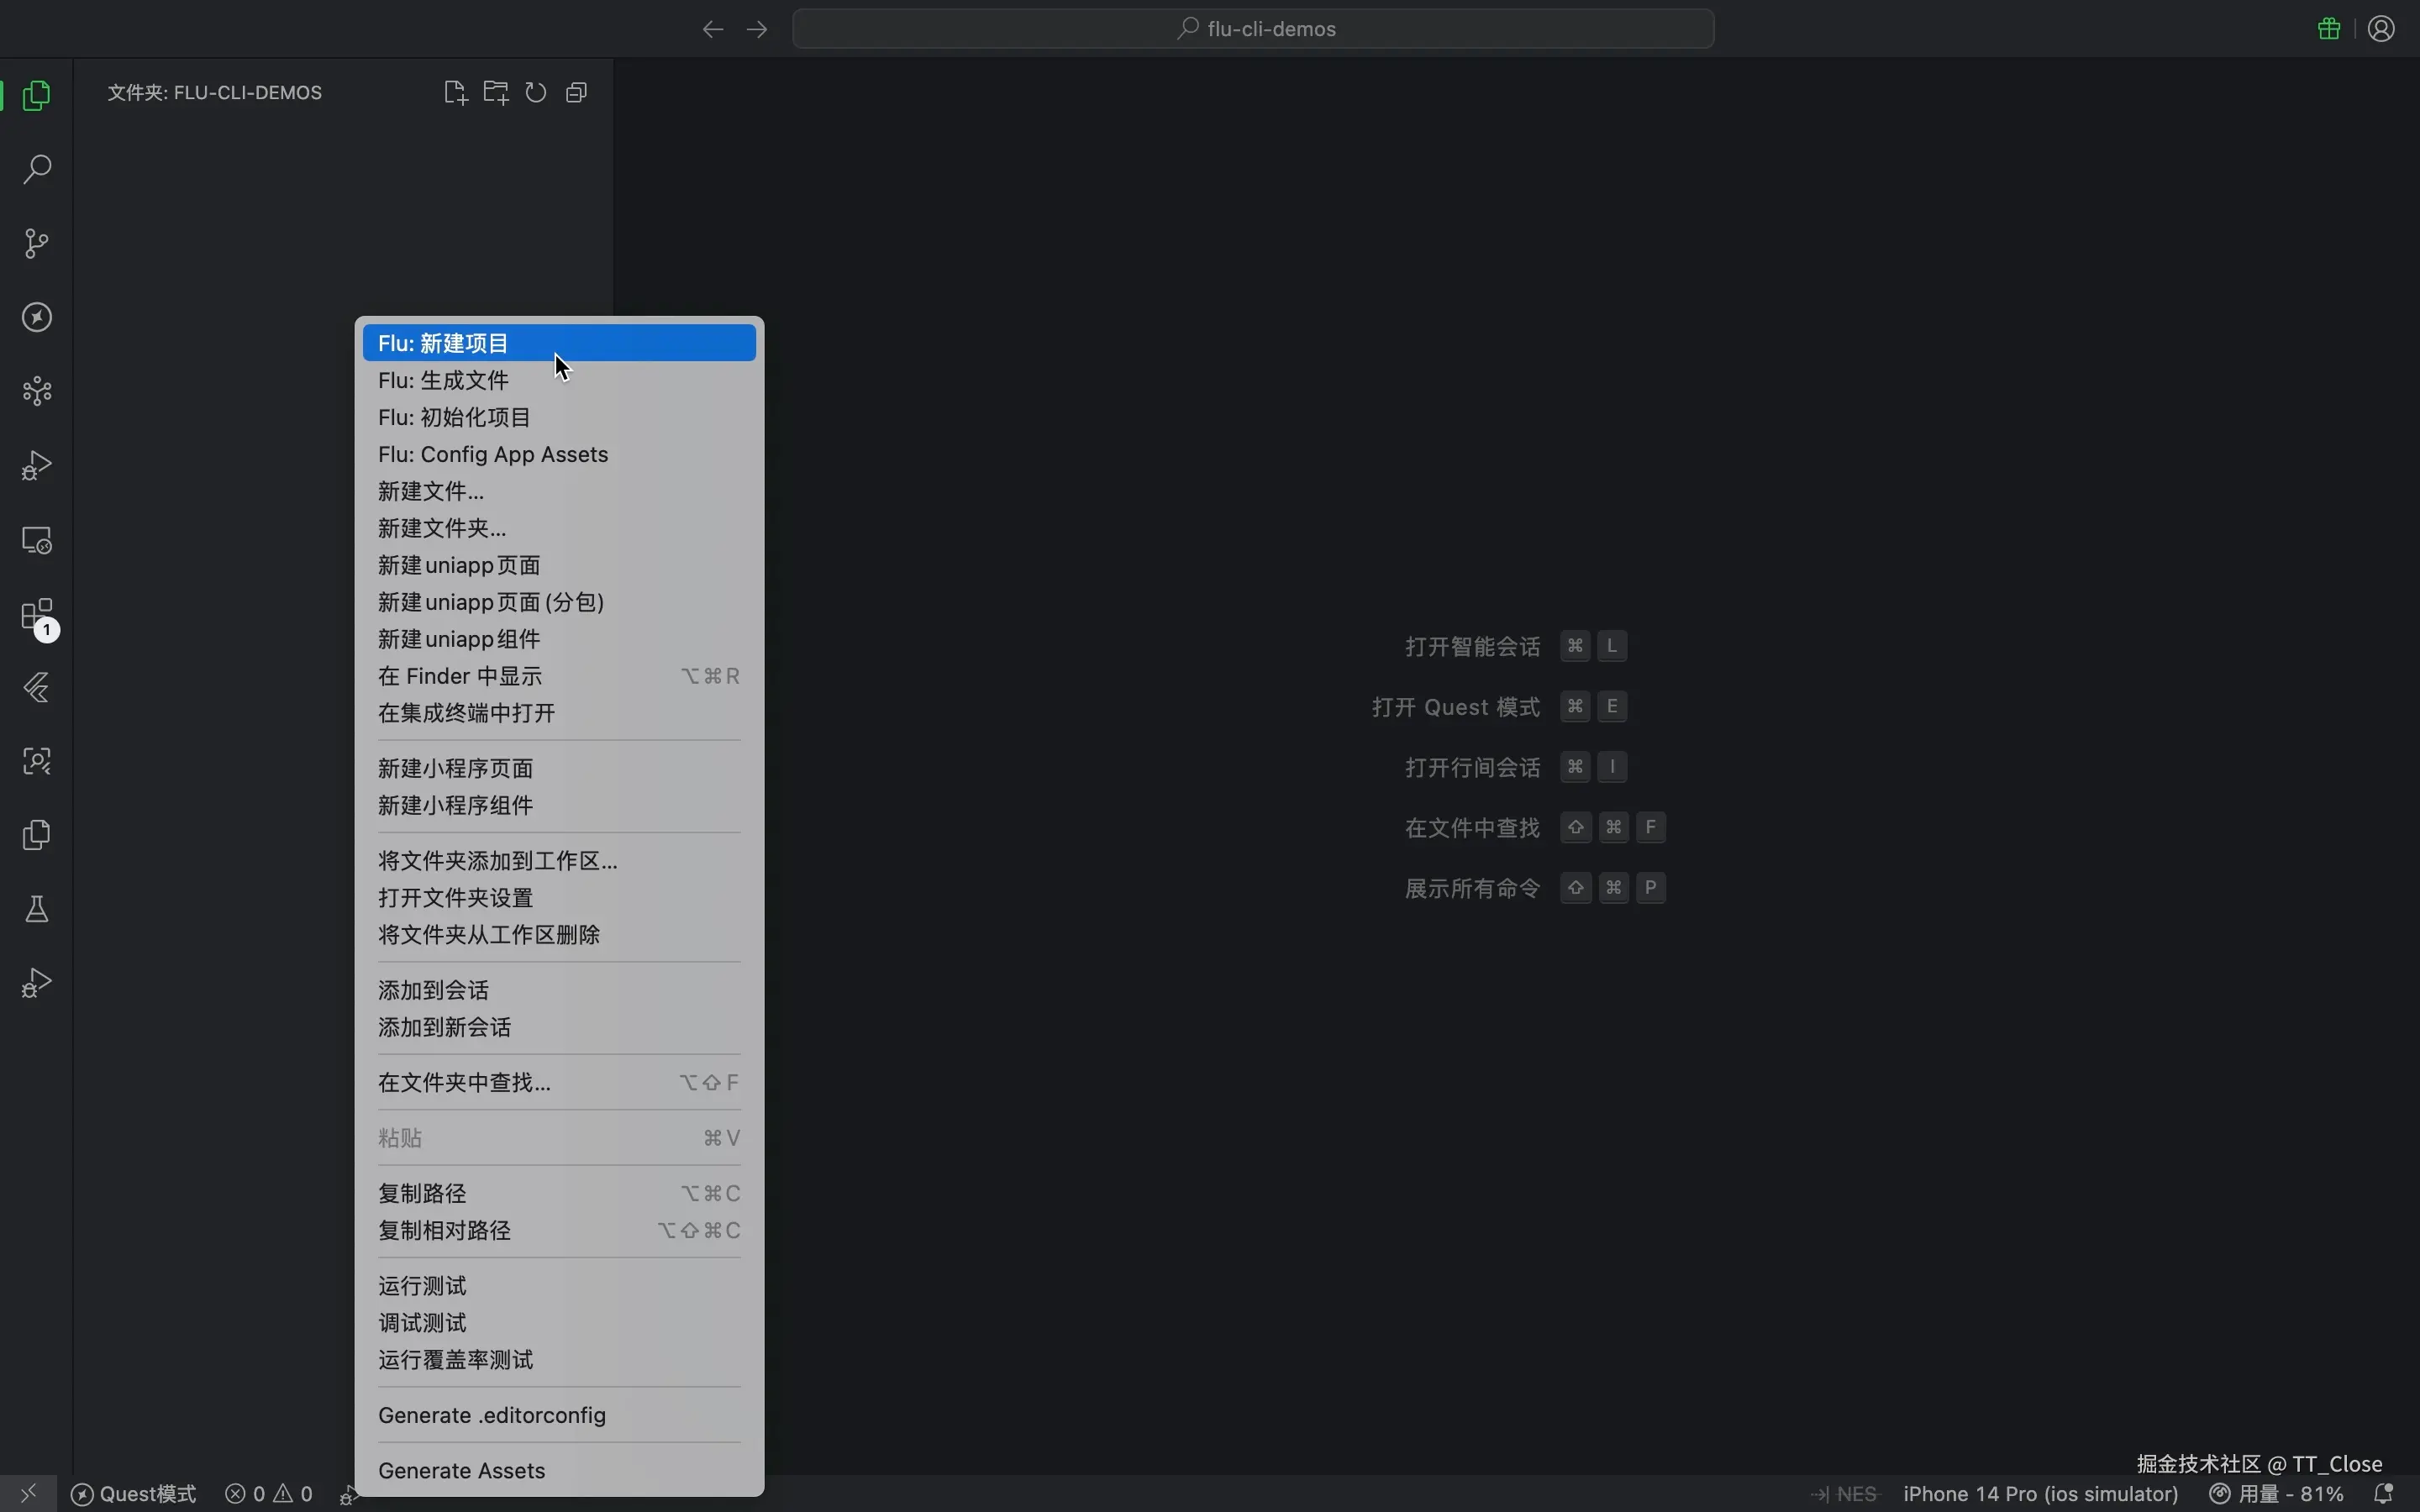The width and height of the screenshot is (2420, 1512).
Task: Open the Run and Debug sidebar view
Action: point(36,465)
